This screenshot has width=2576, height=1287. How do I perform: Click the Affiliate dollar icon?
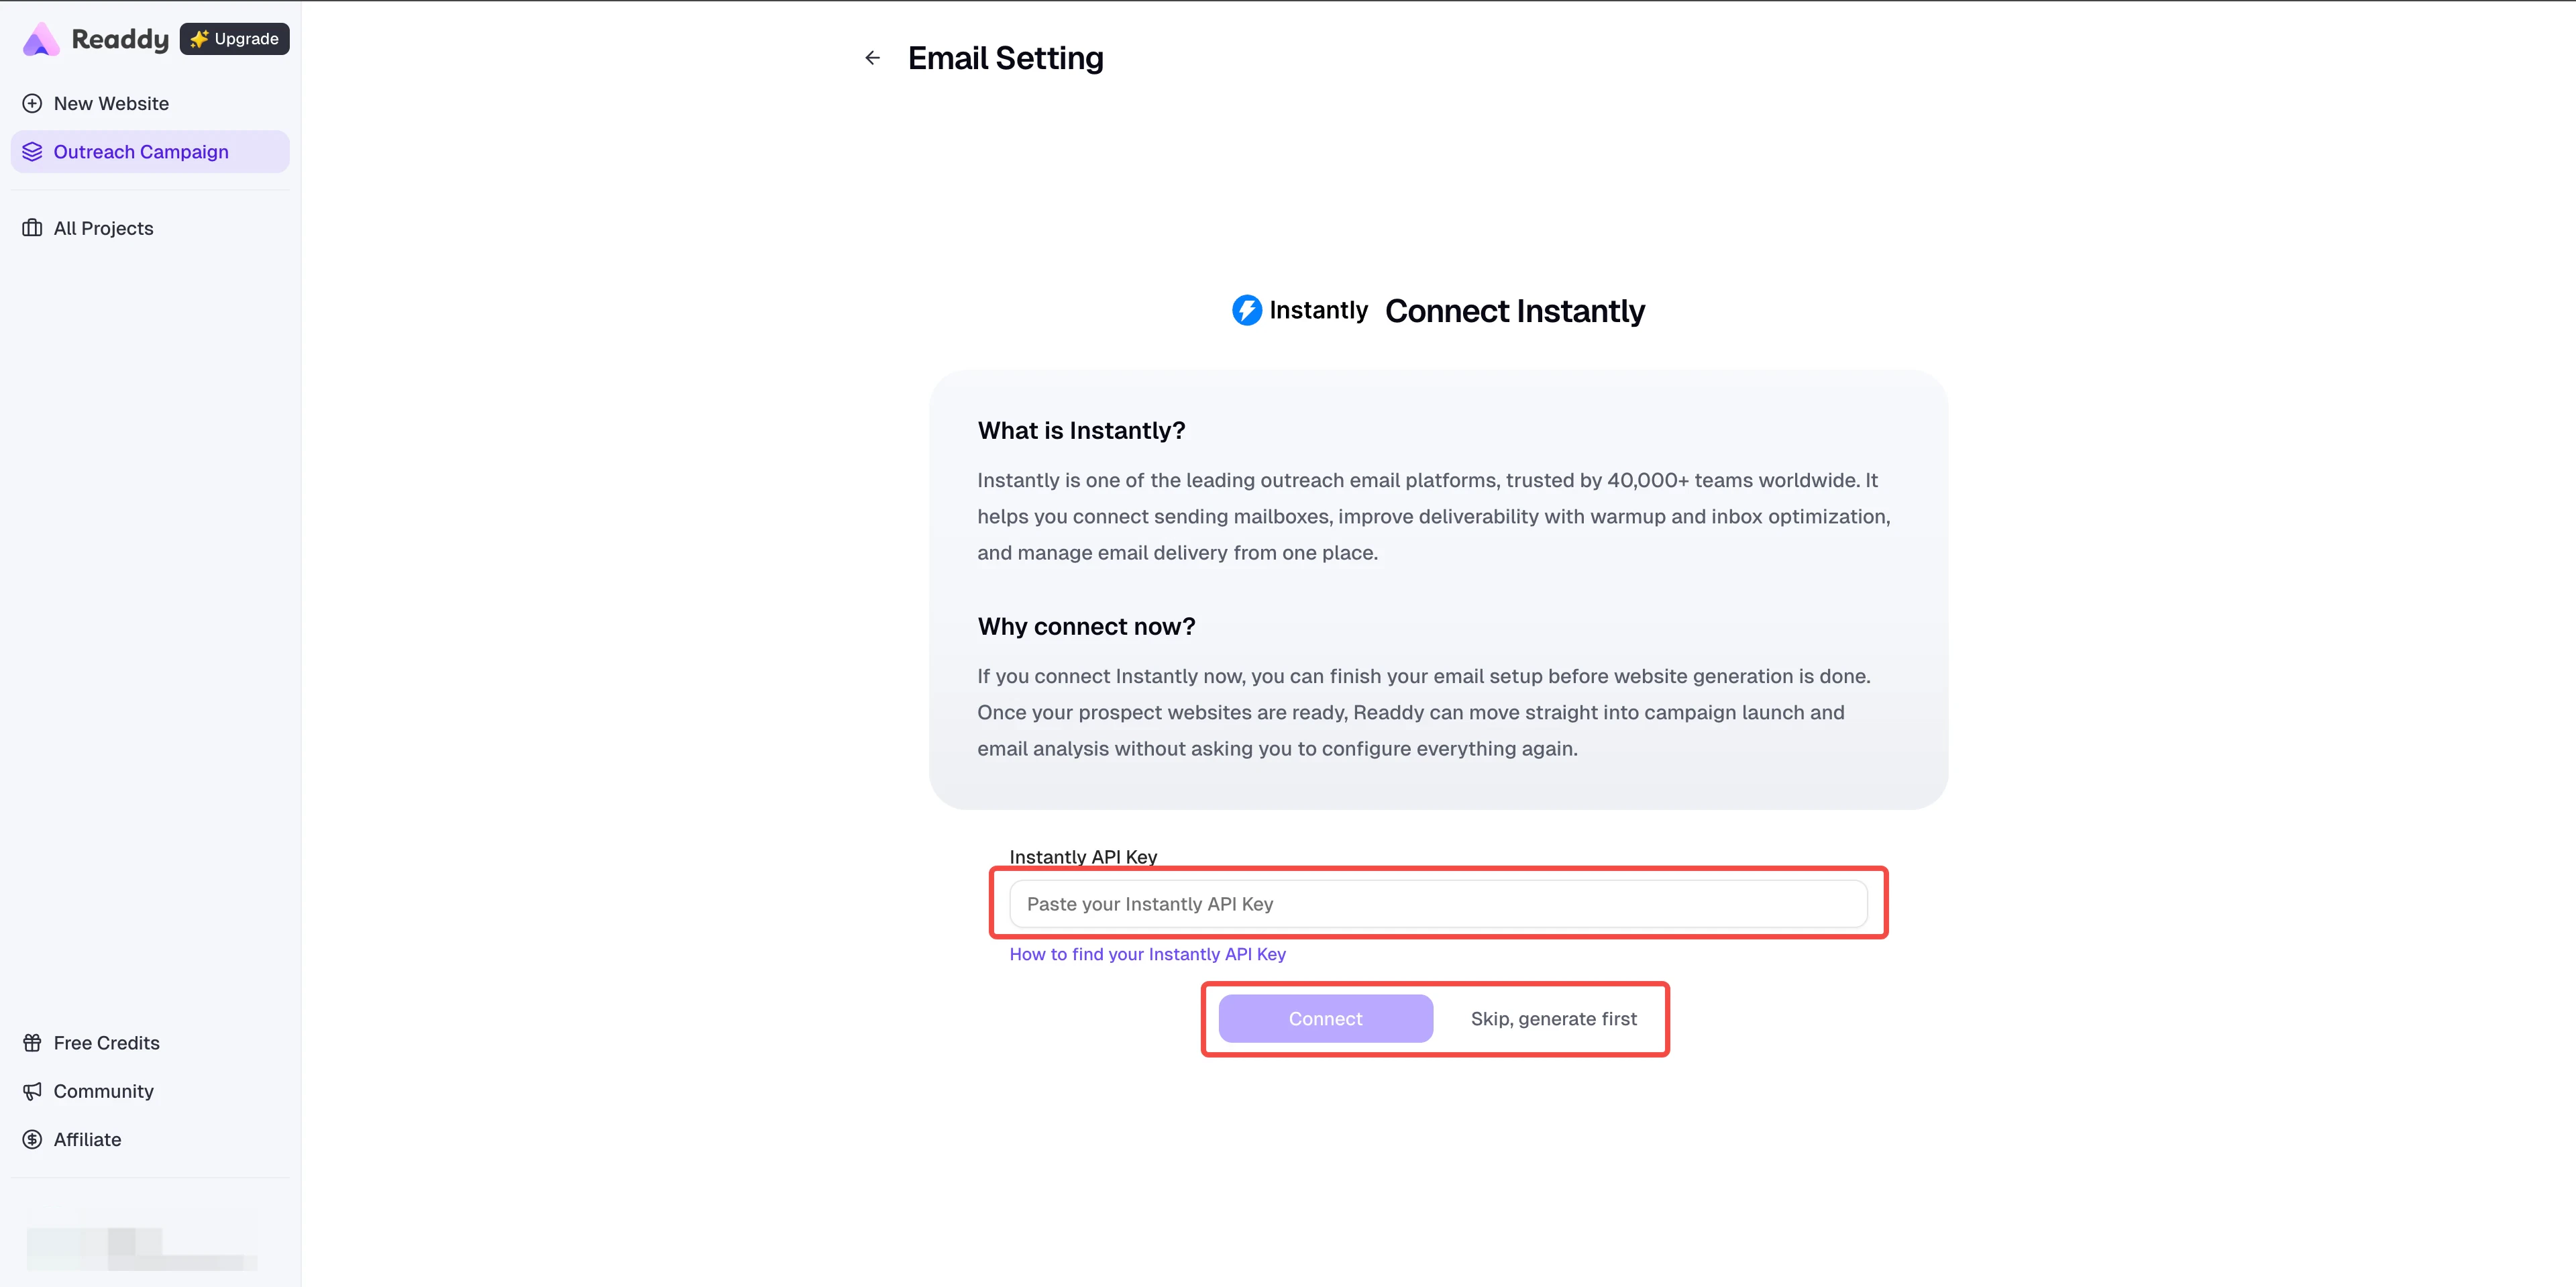coord(32,1139)
